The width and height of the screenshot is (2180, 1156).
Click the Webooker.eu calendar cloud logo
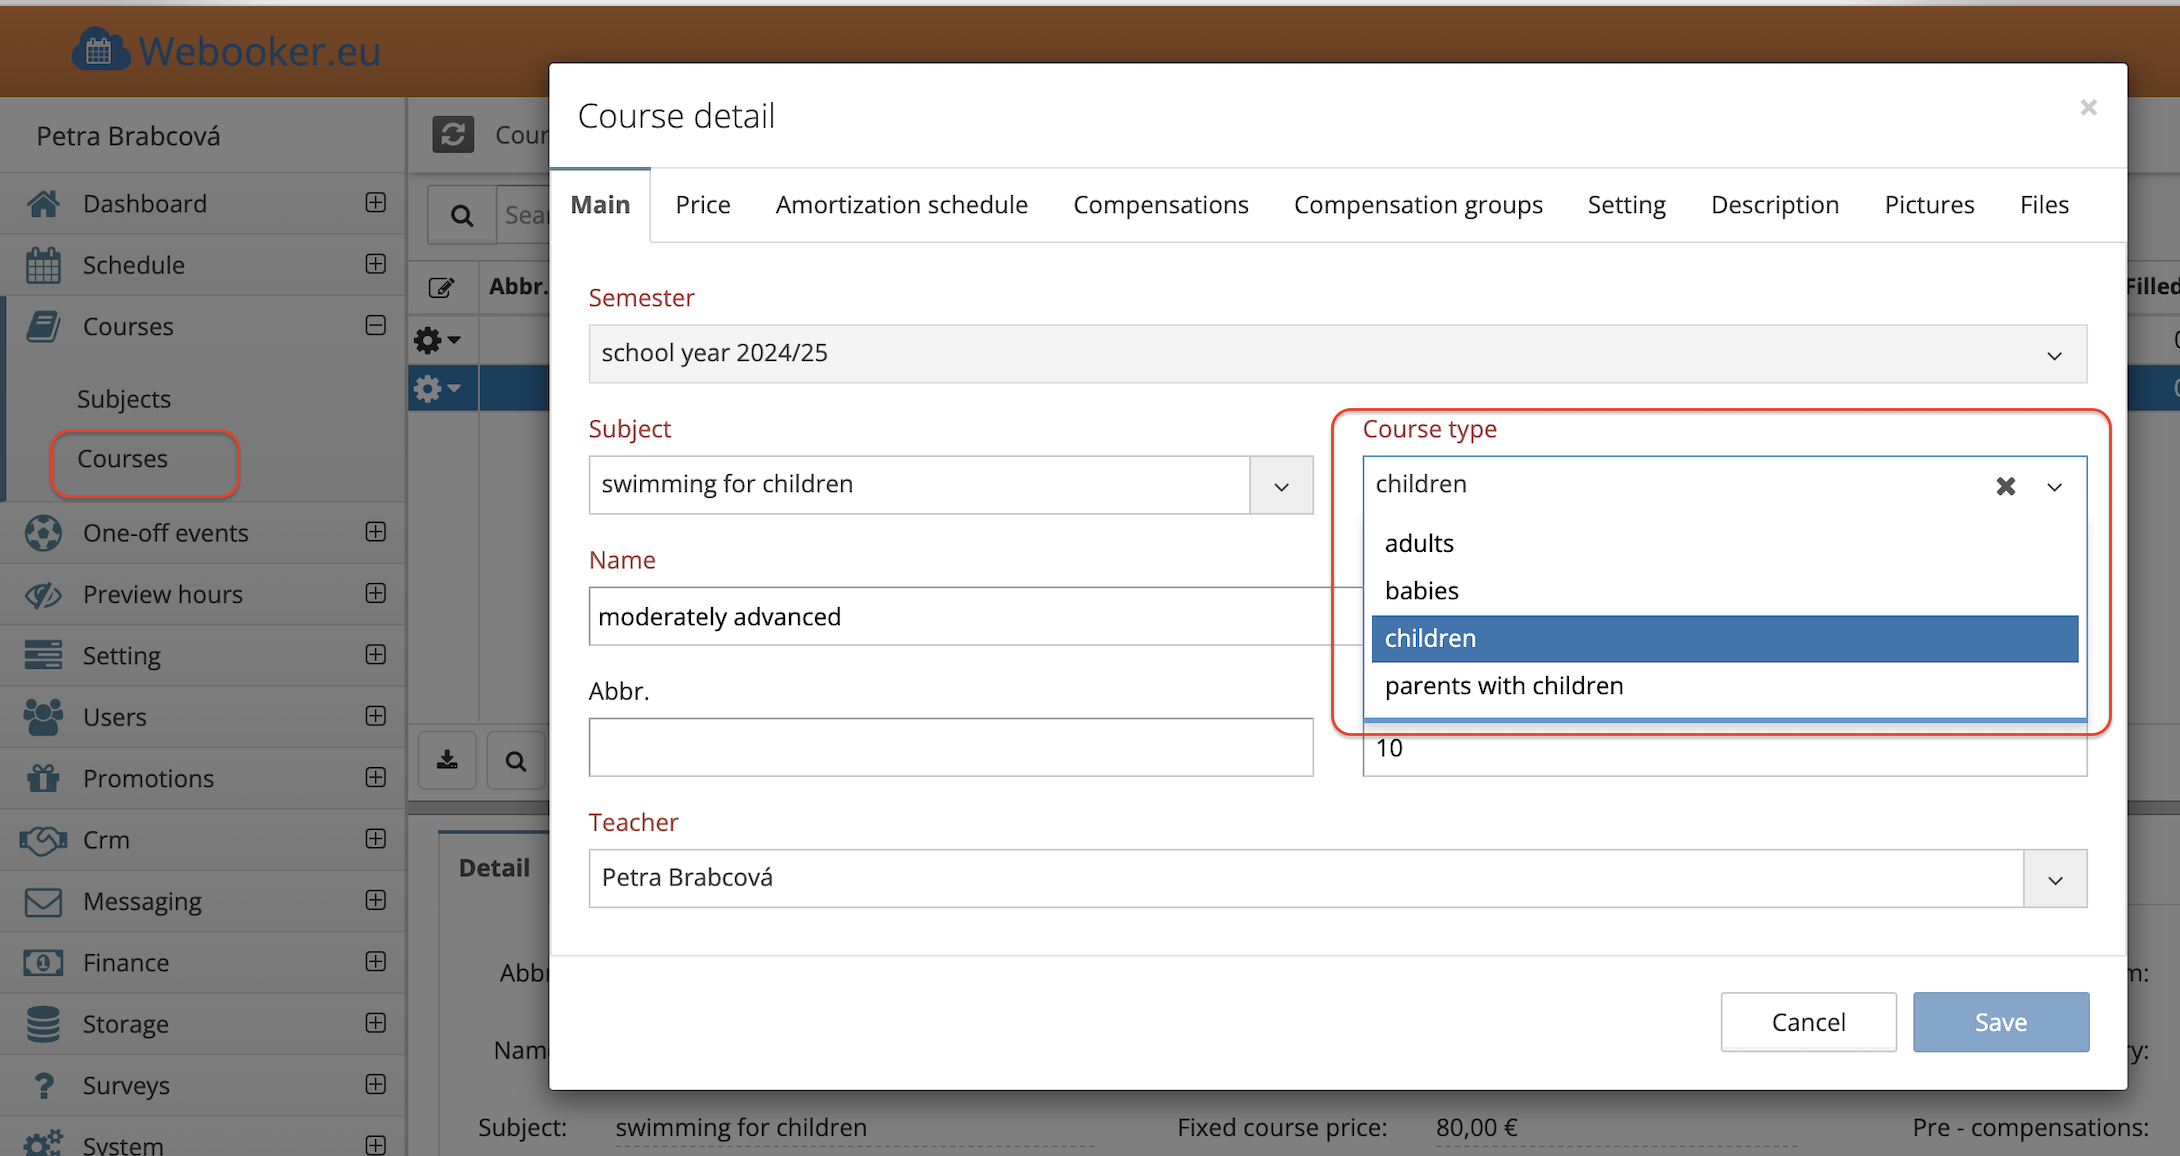point(100,50)
